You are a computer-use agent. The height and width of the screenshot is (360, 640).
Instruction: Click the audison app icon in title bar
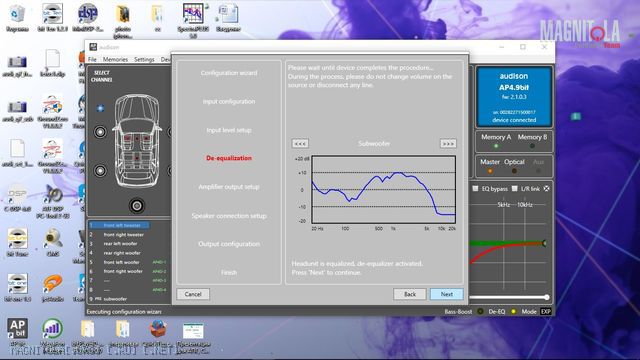tap(93, 47)
